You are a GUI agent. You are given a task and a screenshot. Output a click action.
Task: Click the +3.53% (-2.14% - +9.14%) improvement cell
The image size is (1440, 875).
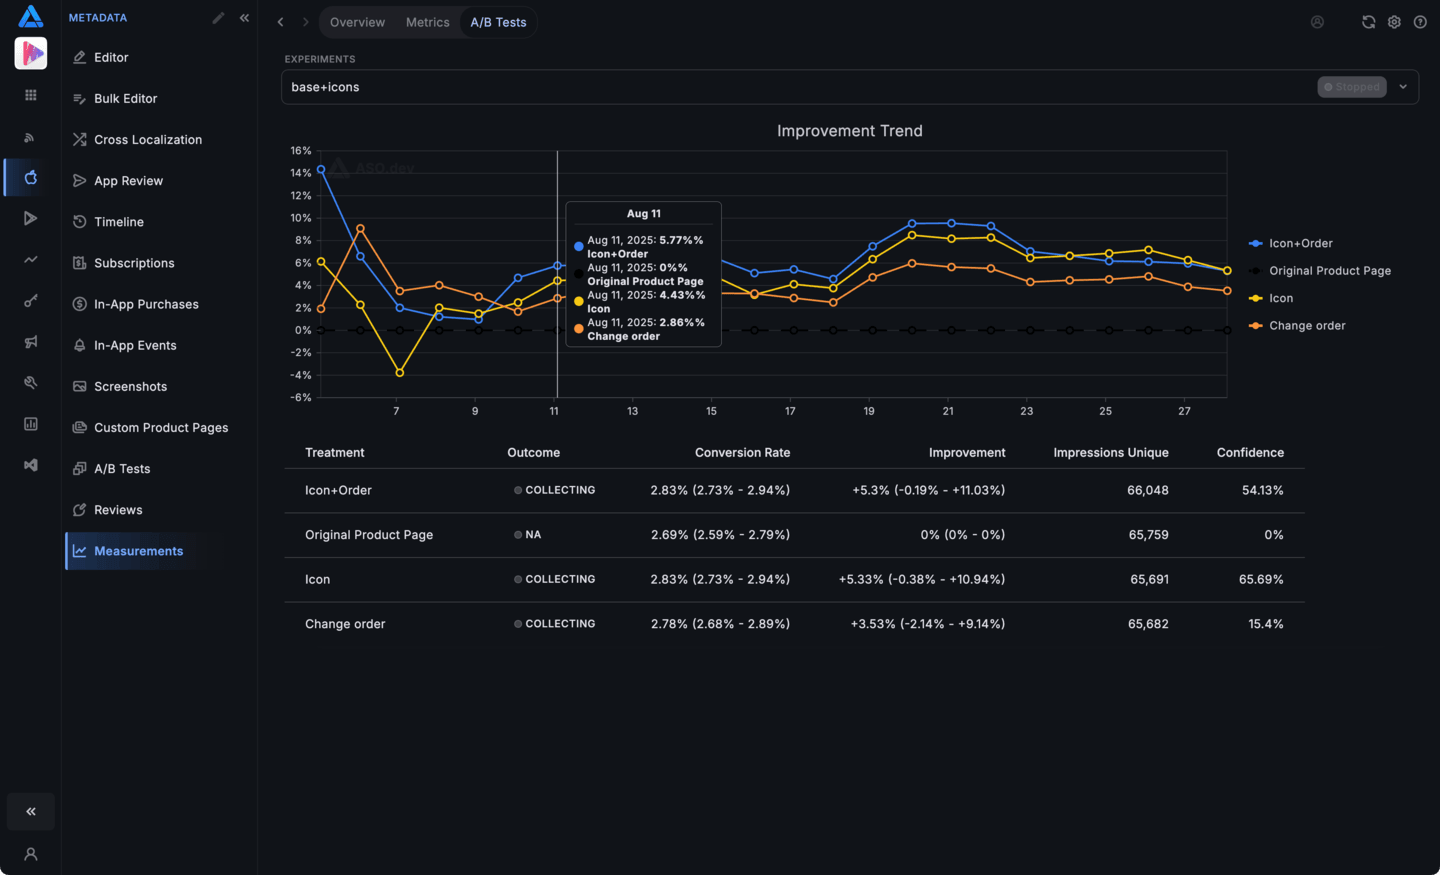(x=928, y=624)
